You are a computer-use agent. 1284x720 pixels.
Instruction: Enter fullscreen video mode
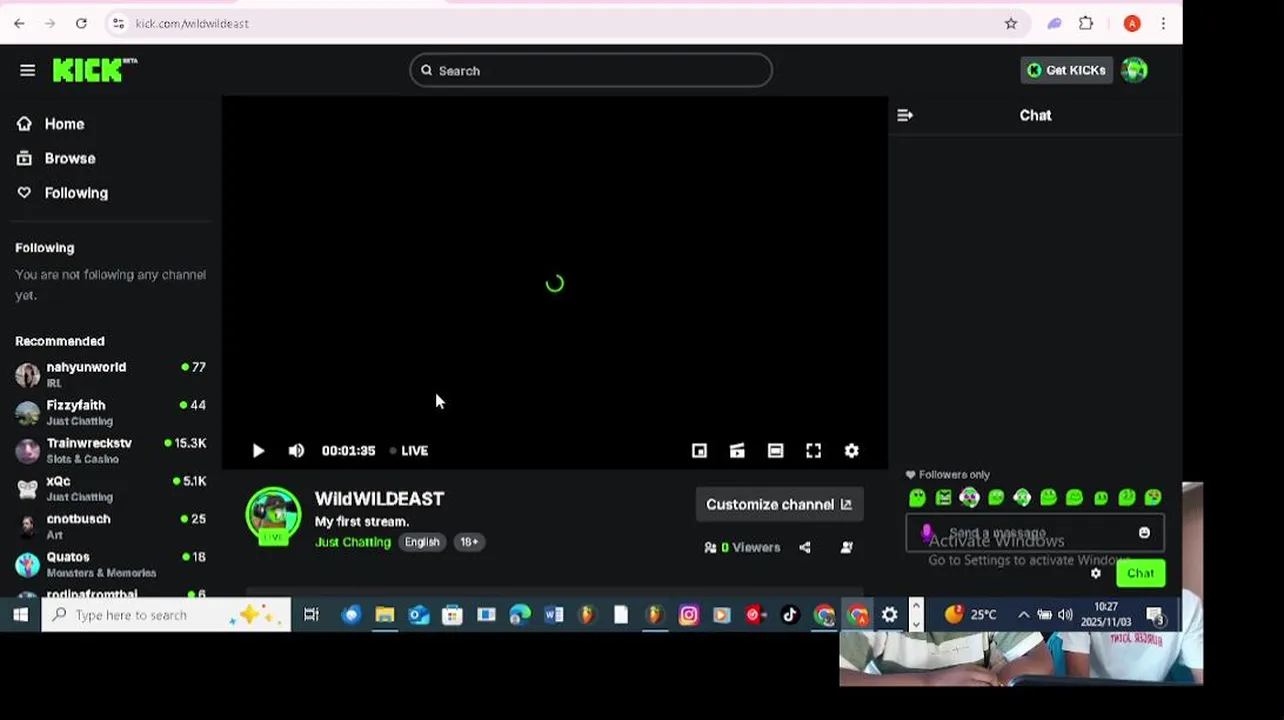pos(813,451)
